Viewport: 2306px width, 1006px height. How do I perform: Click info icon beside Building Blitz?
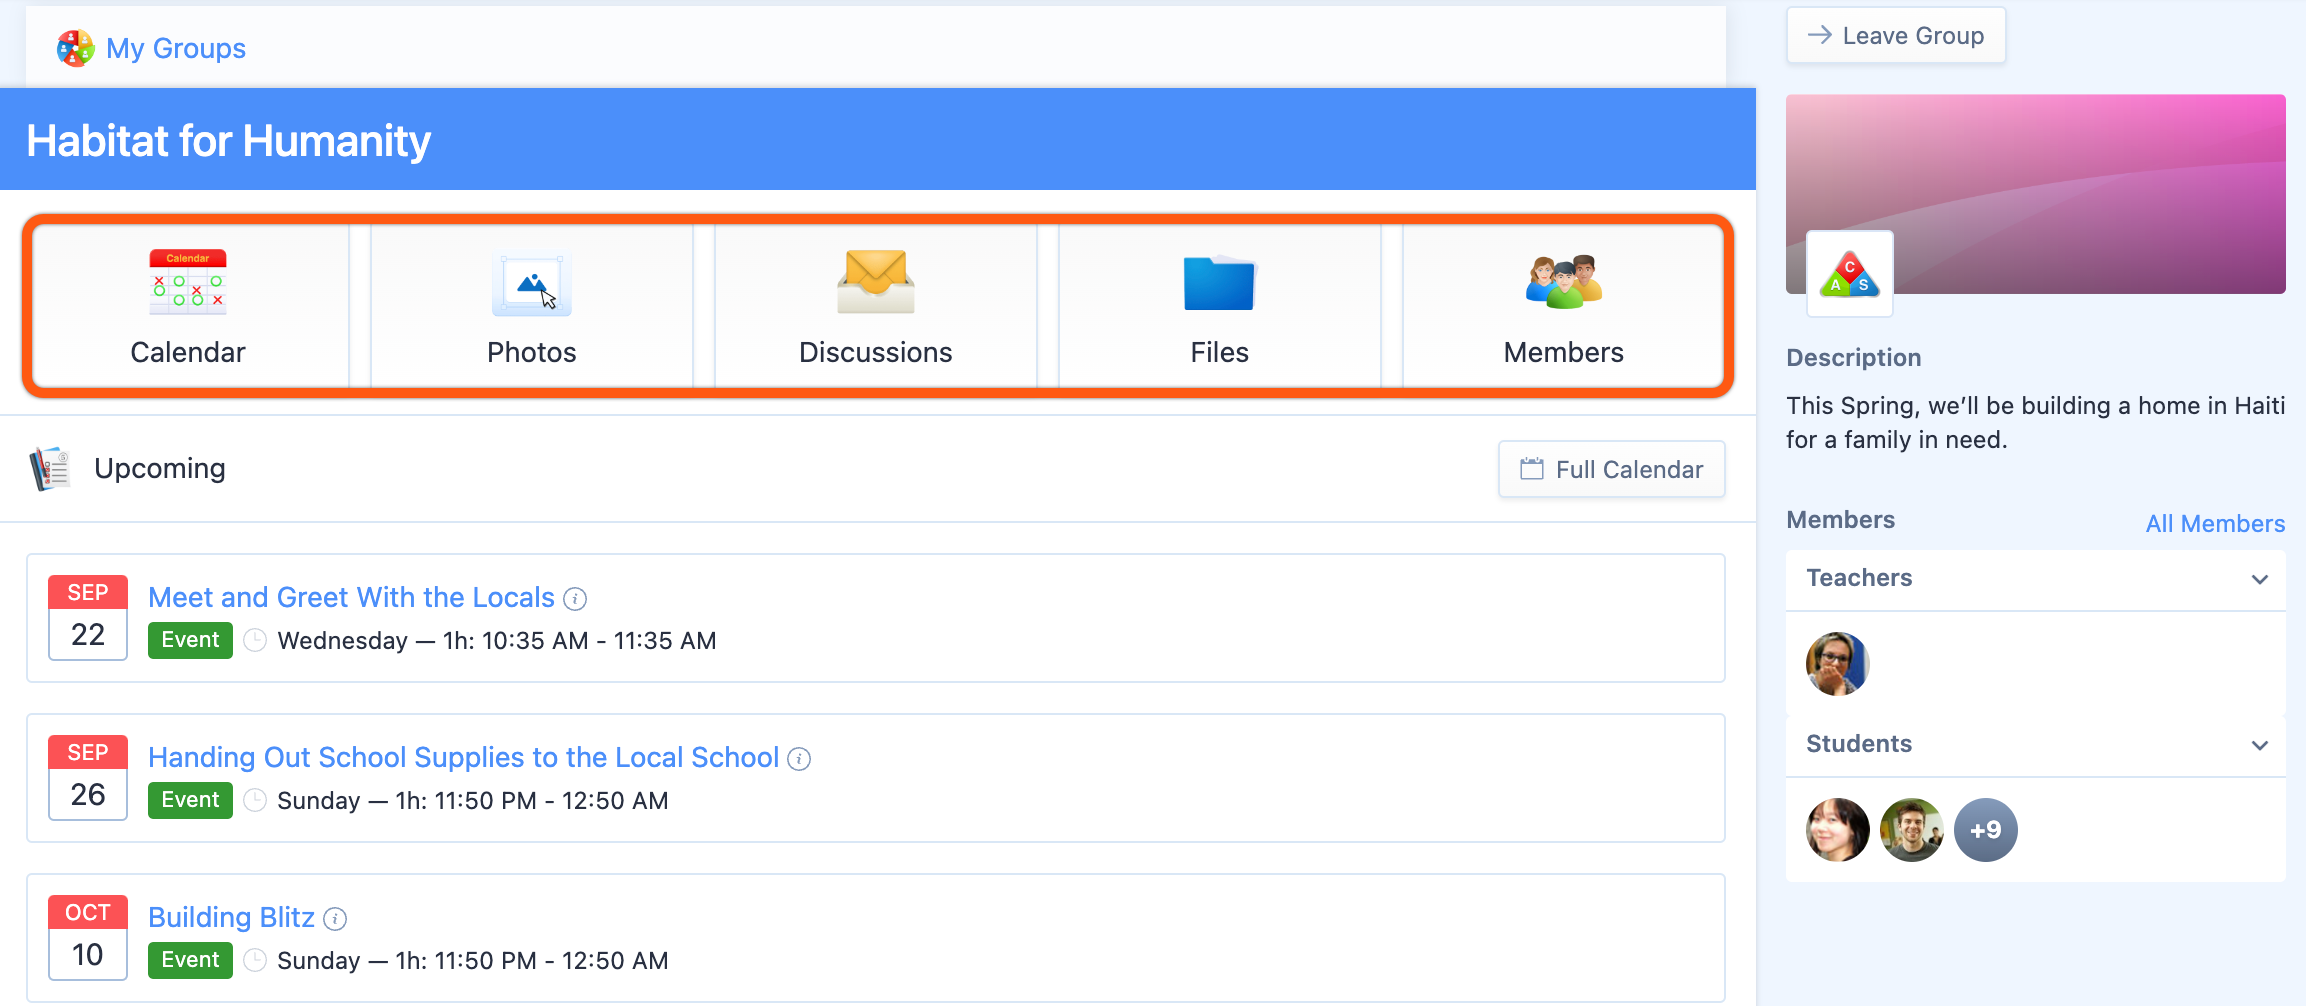[x=335, y=919]
